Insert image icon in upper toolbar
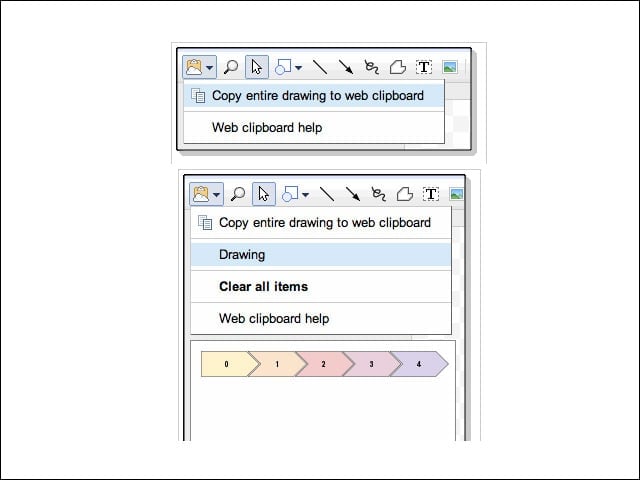The height and width of the screenshot is (480, 640). pyautogui.click(x=450, y=67)
